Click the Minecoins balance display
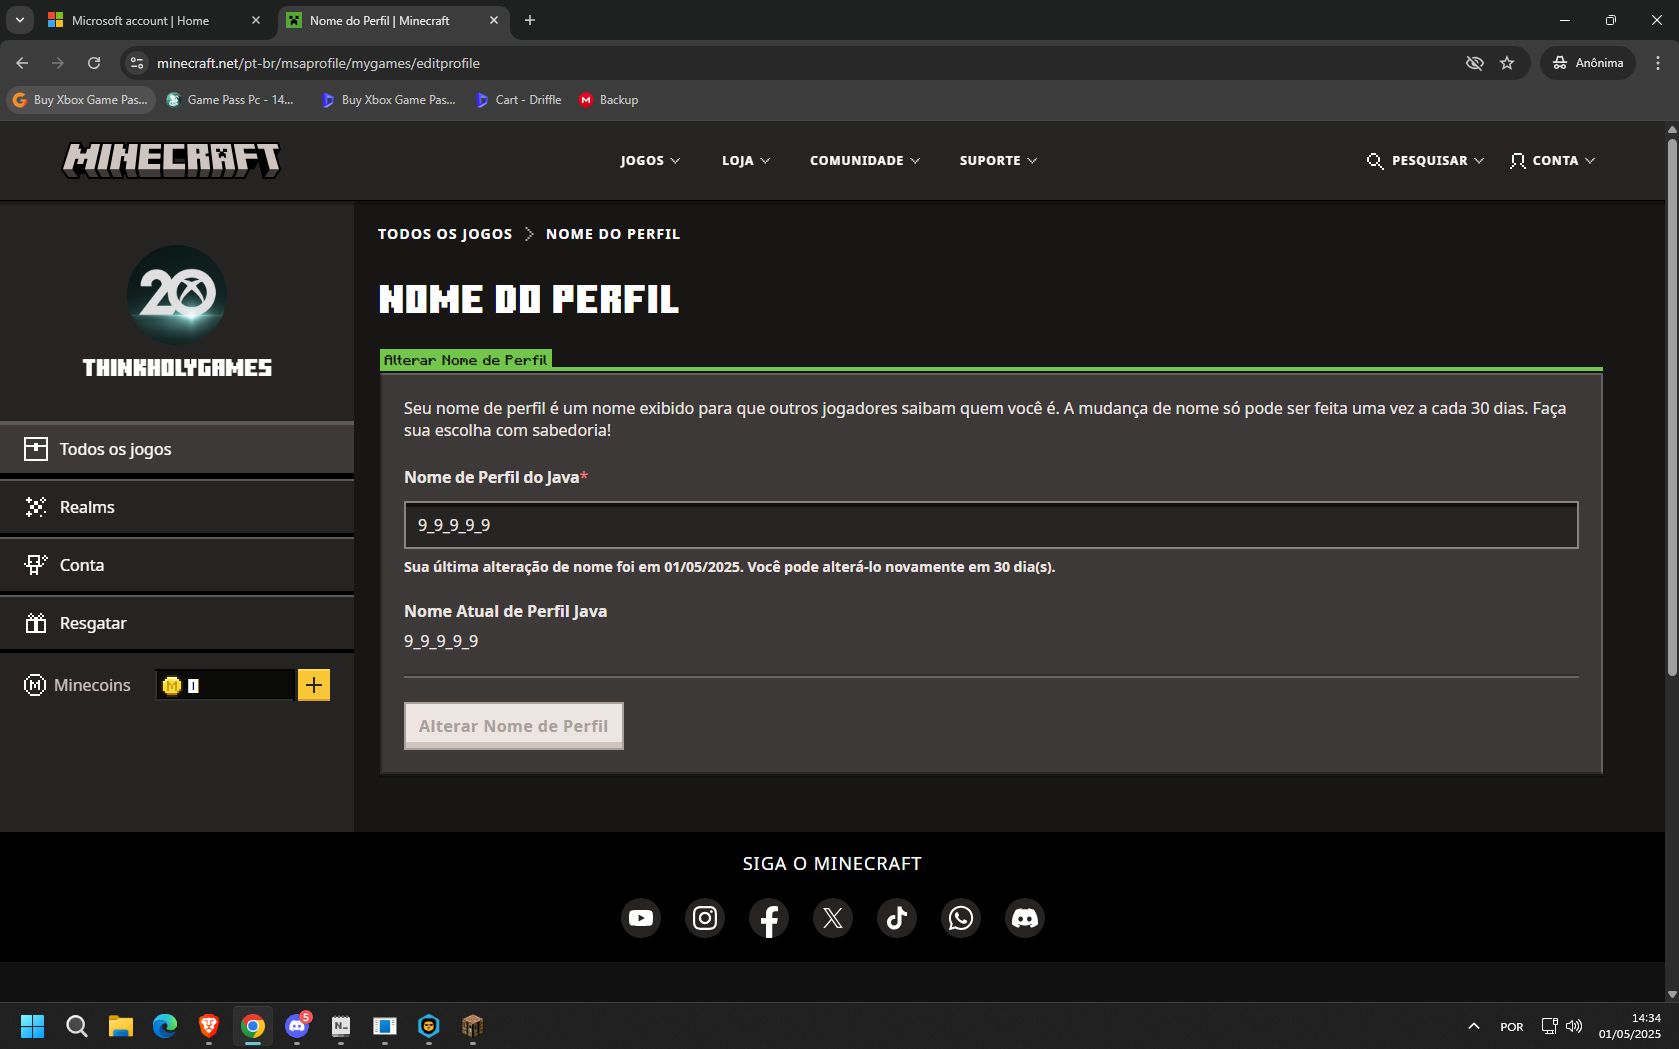The height and width of the screenshot is (1049, 1679). tap(225, 685)
